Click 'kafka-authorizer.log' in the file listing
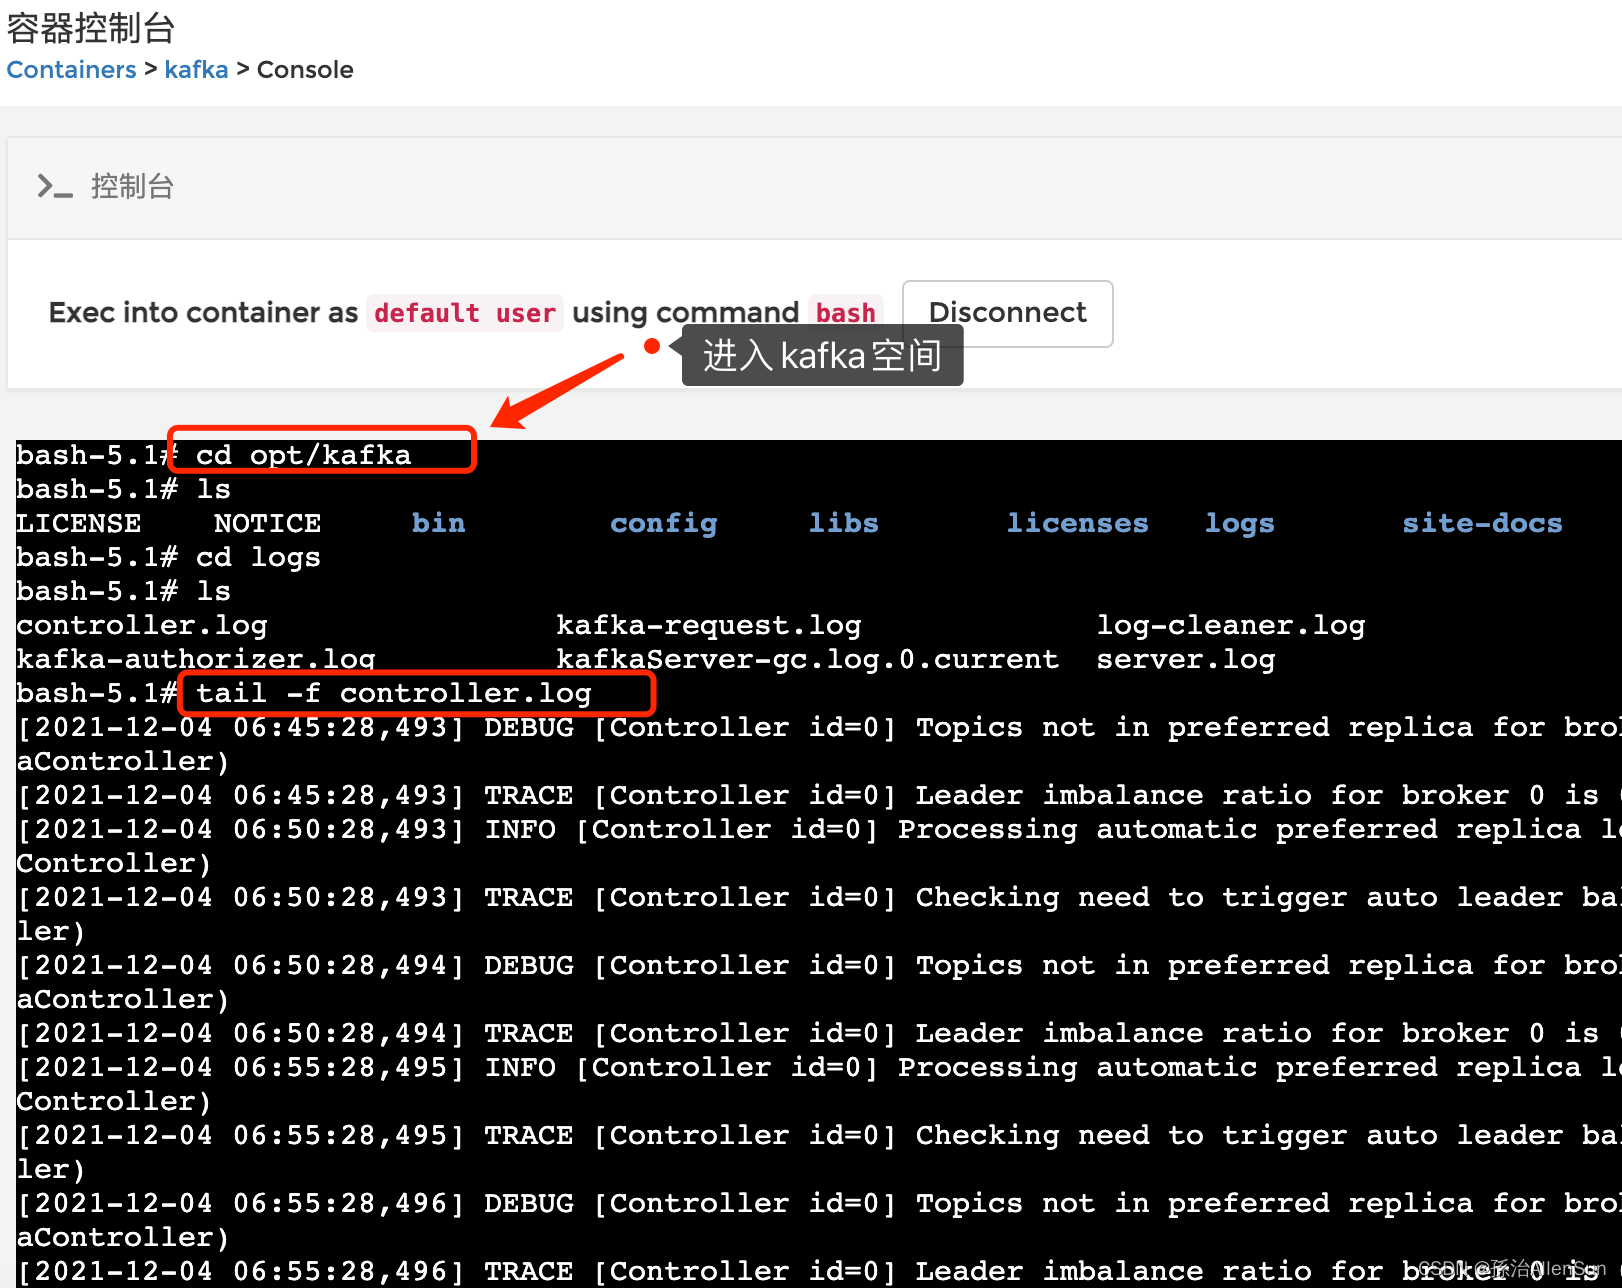The image size is (1622, 1288). click(196, 659)
